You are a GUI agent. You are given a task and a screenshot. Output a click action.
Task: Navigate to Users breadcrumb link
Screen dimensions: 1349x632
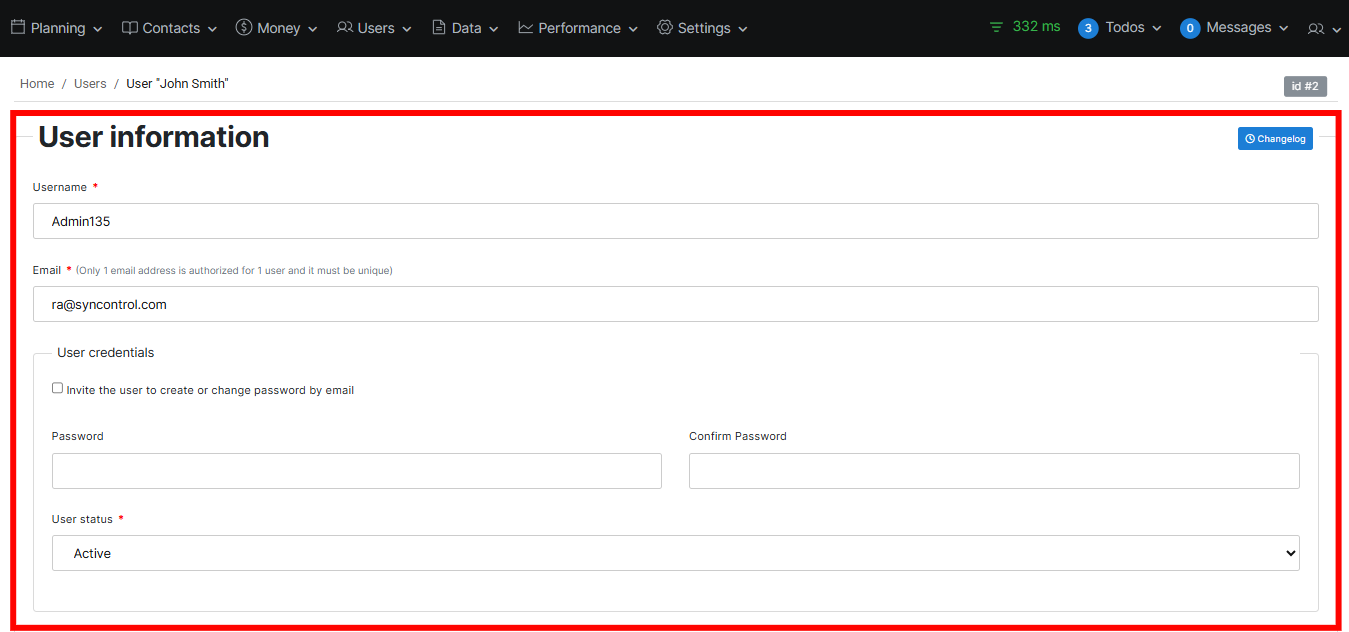[90, 84]
